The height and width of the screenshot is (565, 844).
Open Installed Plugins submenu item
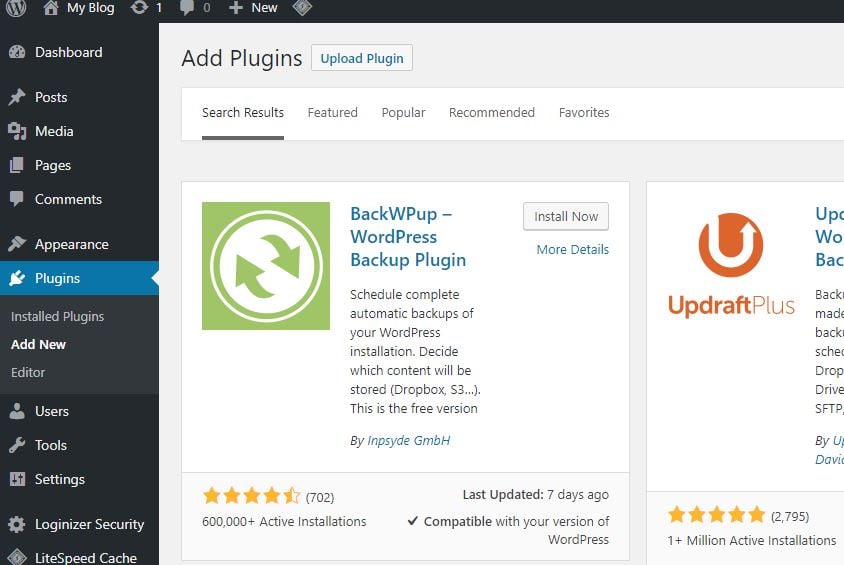58,316
